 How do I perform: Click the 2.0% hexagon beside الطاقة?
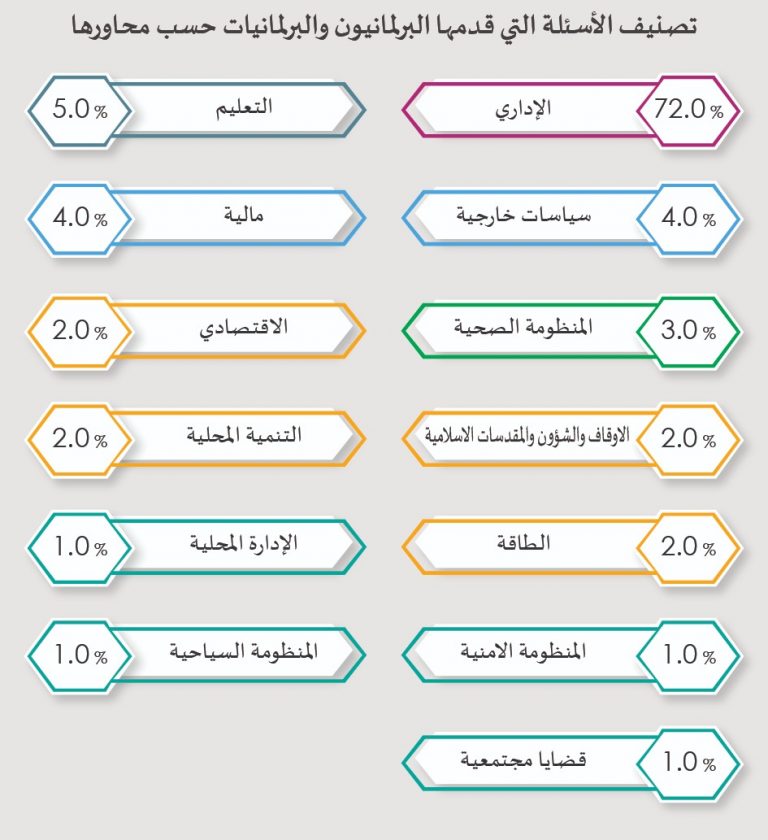pyautogui.click(x=688, y=547)
